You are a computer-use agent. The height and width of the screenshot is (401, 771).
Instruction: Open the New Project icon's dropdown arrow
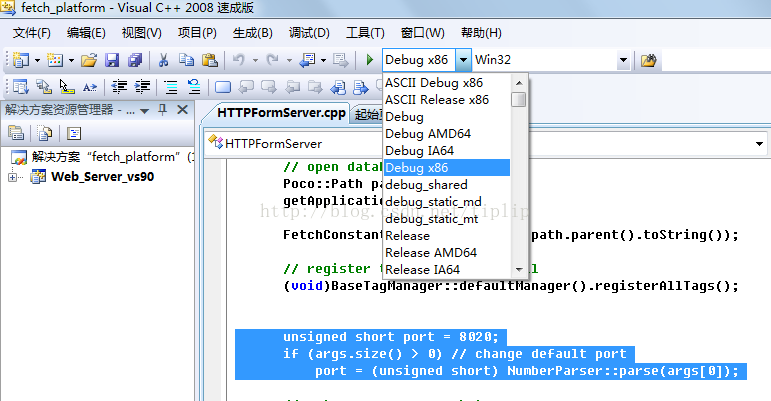(37, 60)
